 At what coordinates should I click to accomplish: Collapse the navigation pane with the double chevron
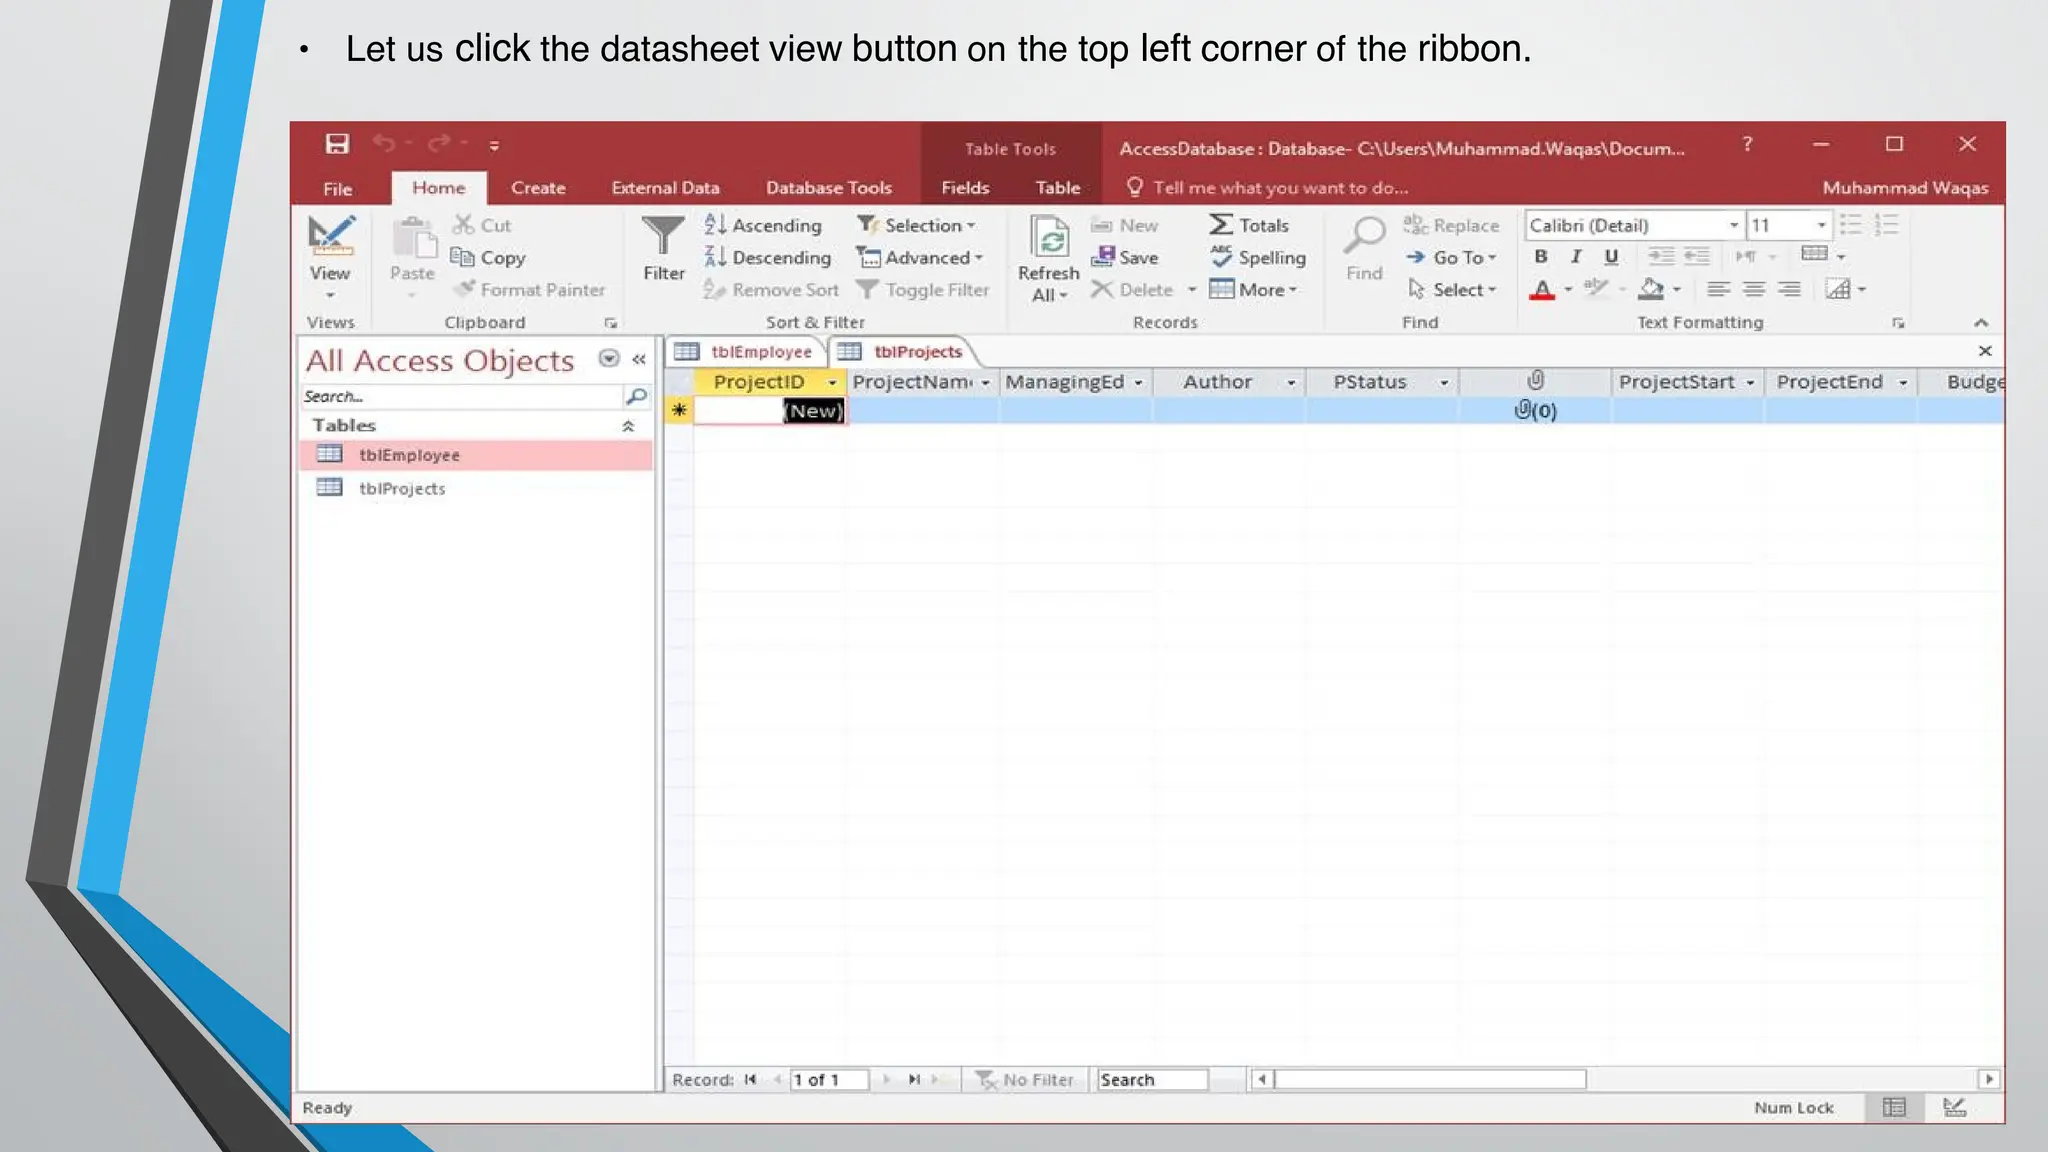click(x=639, y=359)
